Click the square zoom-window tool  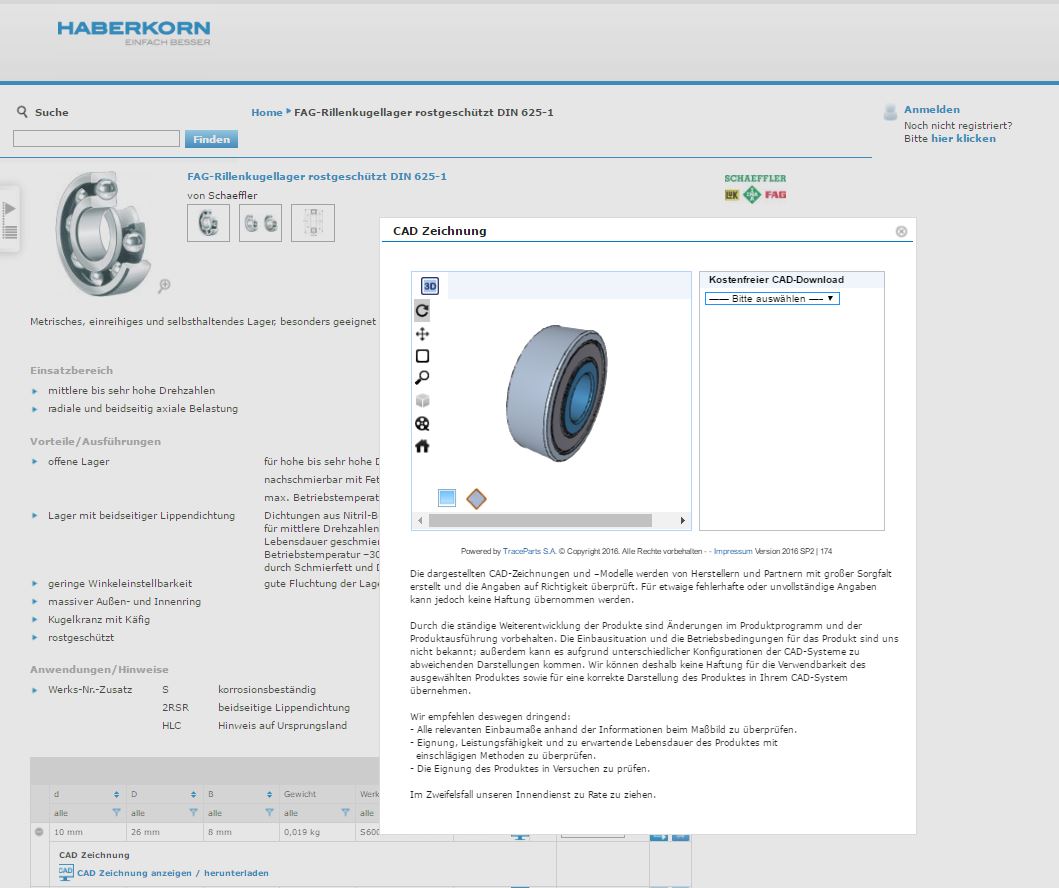[422, 356]
